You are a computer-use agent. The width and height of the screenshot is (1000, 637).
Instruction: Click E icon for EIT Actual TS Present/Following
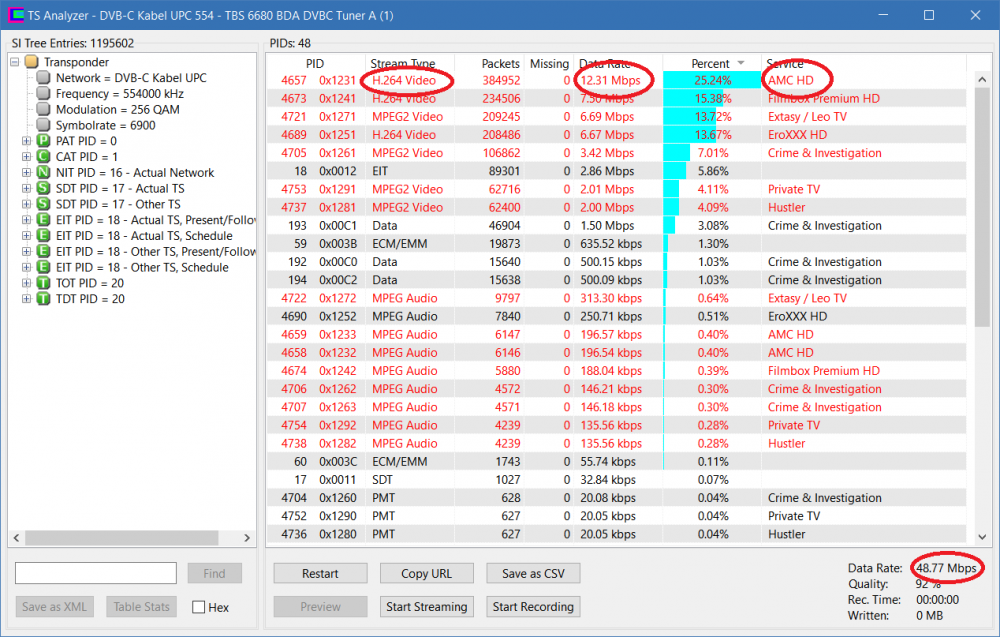(43, 220)
